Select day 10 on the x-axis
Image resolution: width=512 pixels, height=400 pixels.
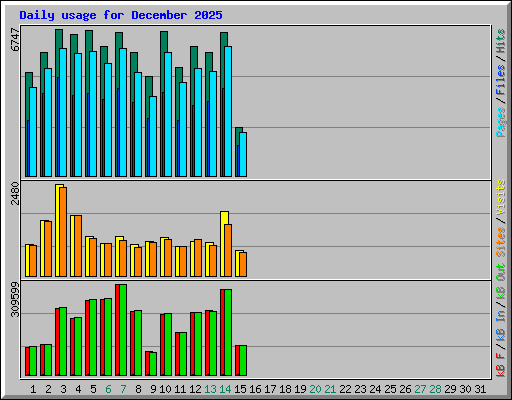[x=165, y=389]
